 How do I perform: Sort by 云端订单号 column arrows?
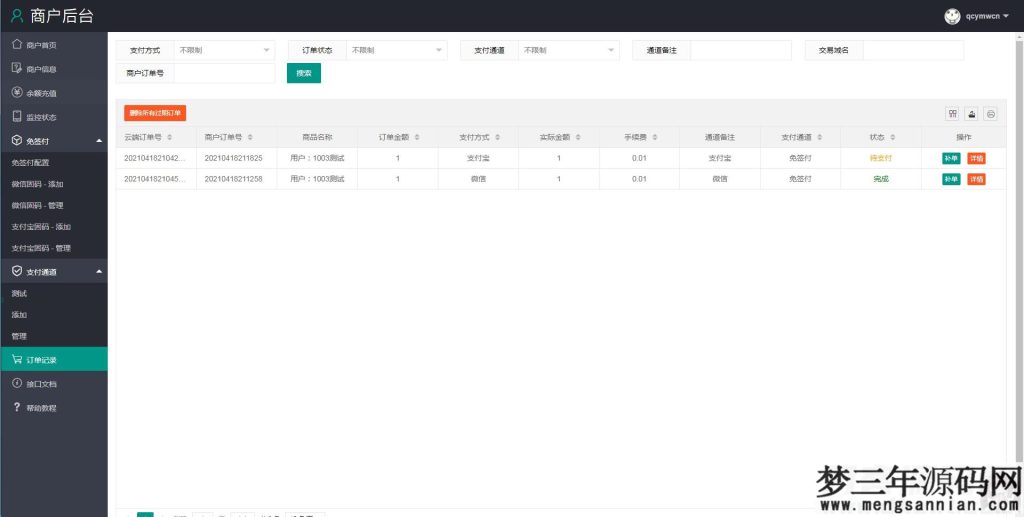click(x=170, y=137)
